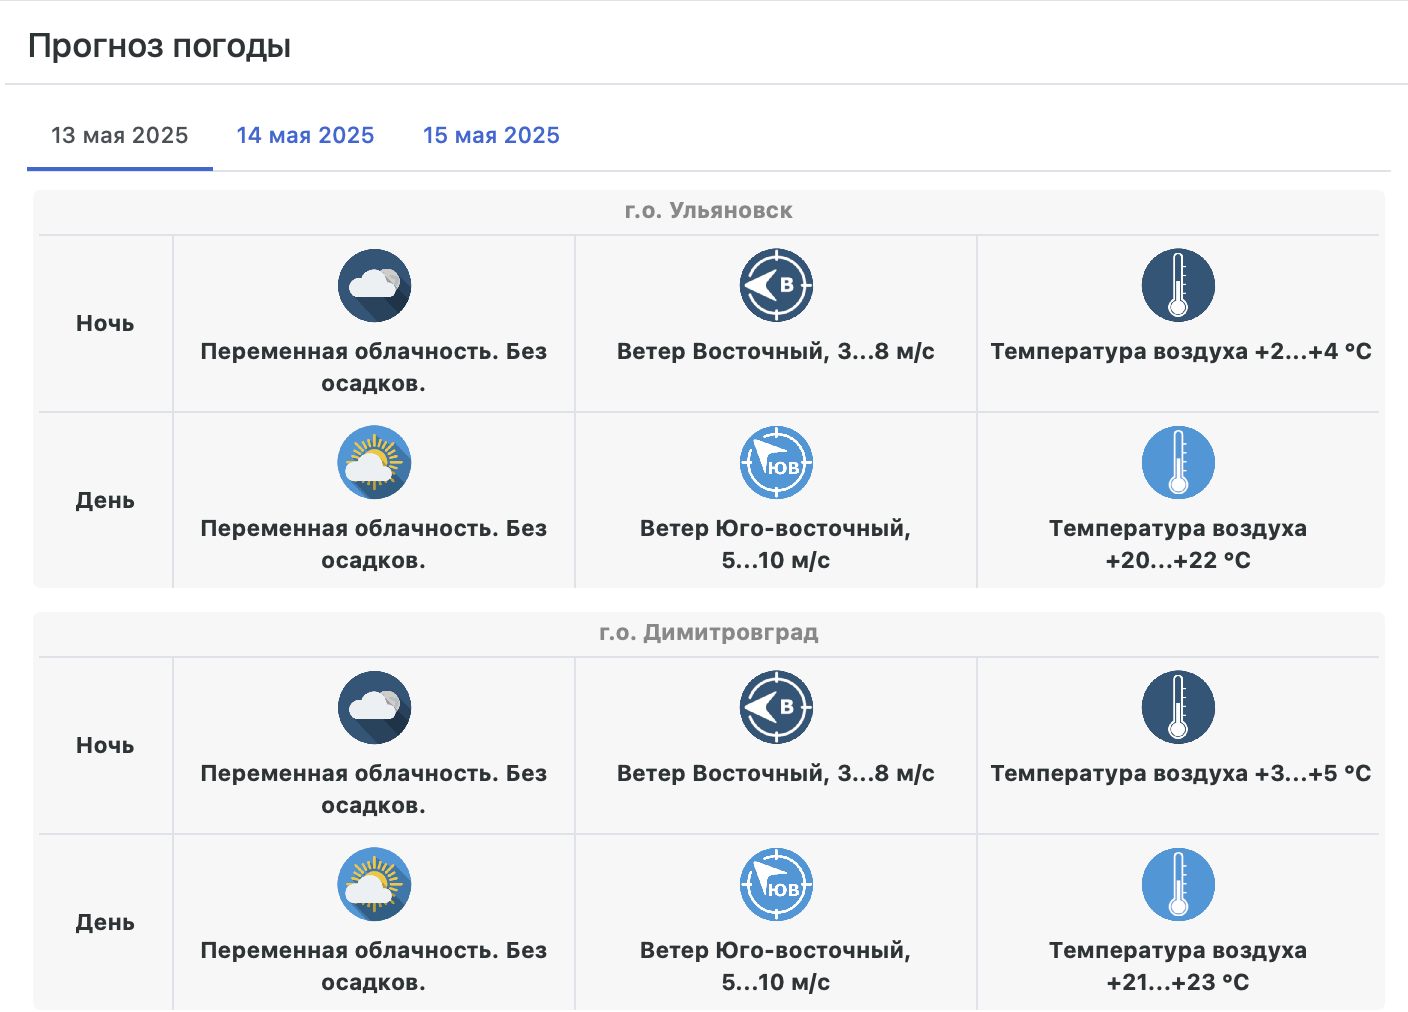Switch to the 14 мая 2025 tab
The image size is (1408, 1012).
point(305,136)
